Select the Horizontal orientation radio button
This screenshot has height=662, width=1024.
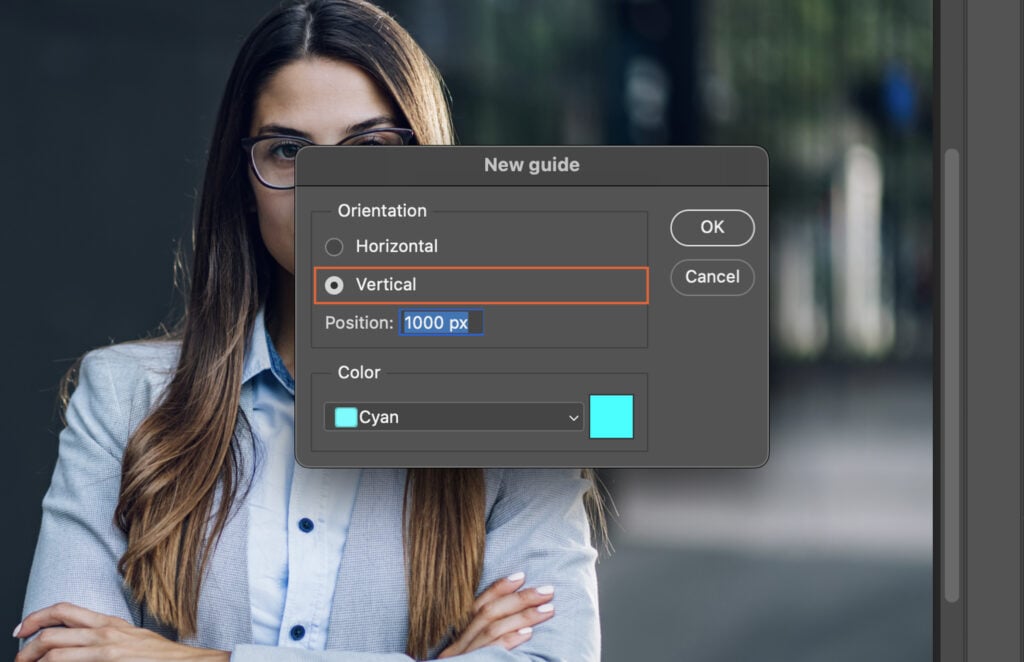(334, 246)
